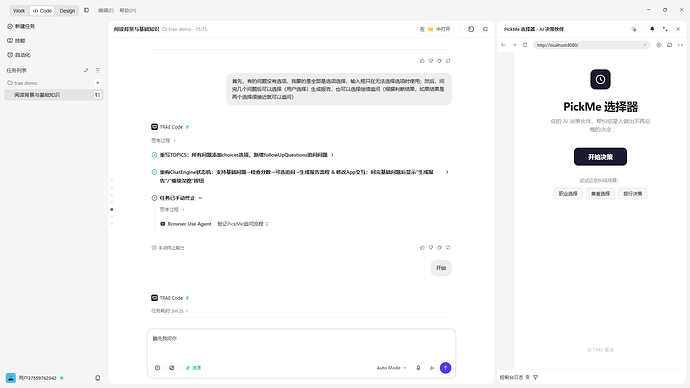This screenshot has width=690, height=388.
Task: Open 技能 in the sidebar
Action: (16, 40)
